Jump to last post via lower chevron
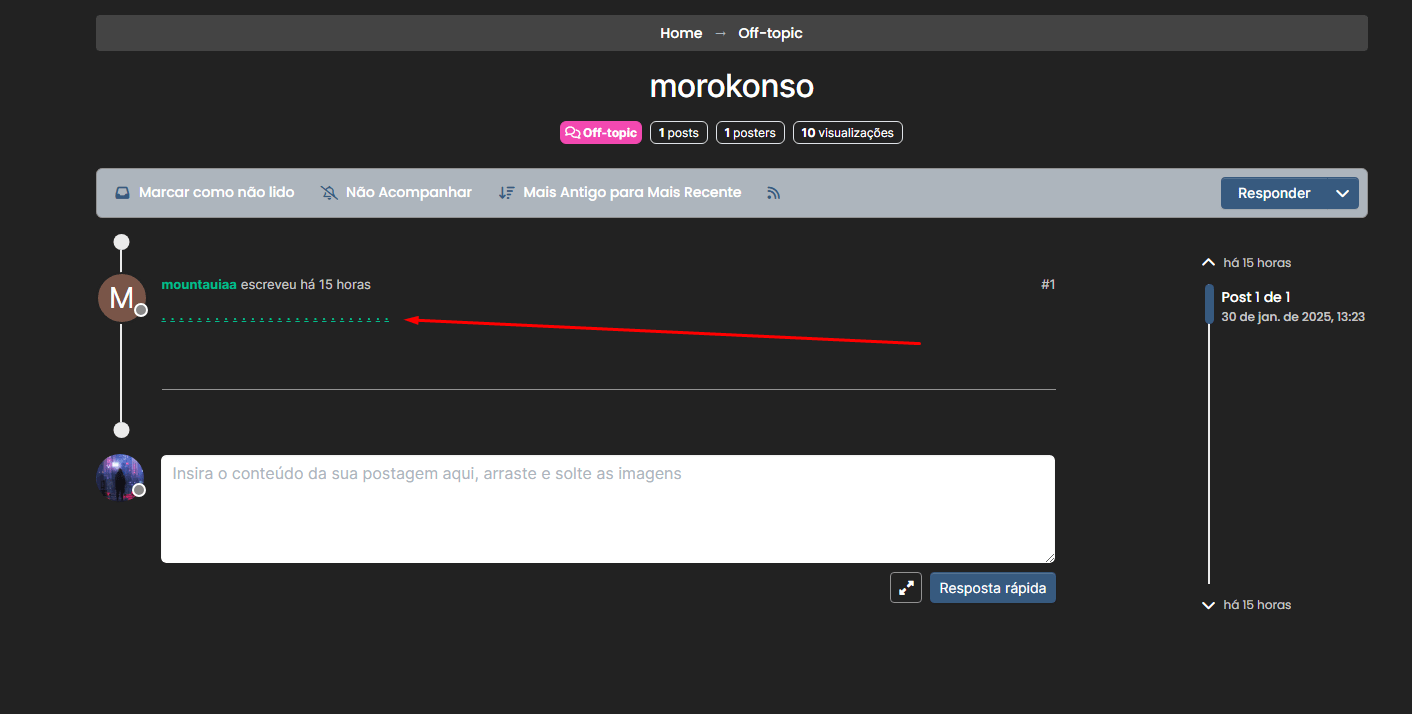 pos(1208,605)
